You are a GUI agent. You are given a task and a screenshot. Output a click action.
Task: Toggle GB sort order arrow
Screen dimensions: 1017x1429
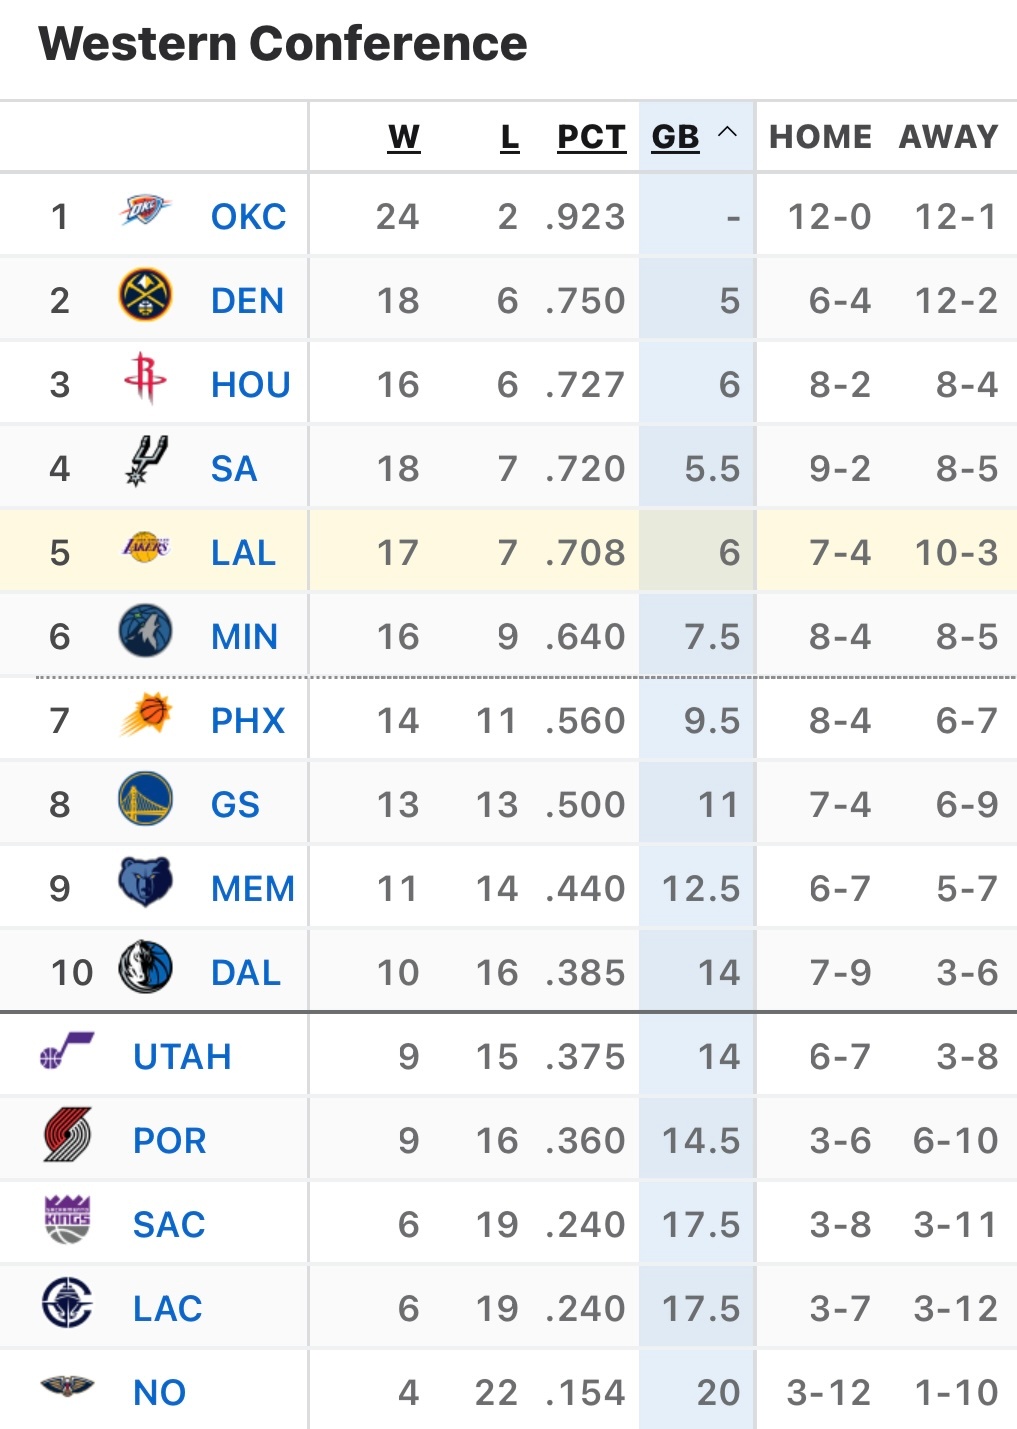(728, 133)
